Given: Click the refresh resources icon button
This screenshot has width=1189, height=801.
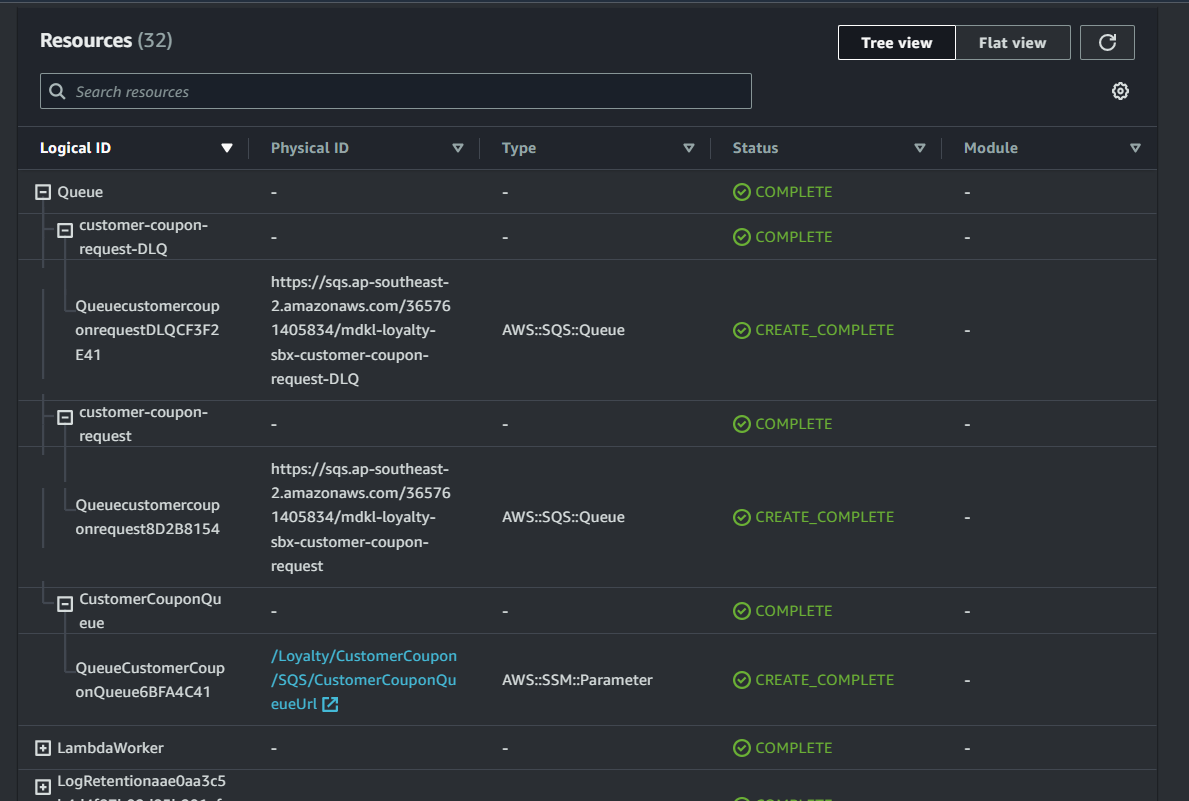Looking at the screenshot, I should (1107, 43).
